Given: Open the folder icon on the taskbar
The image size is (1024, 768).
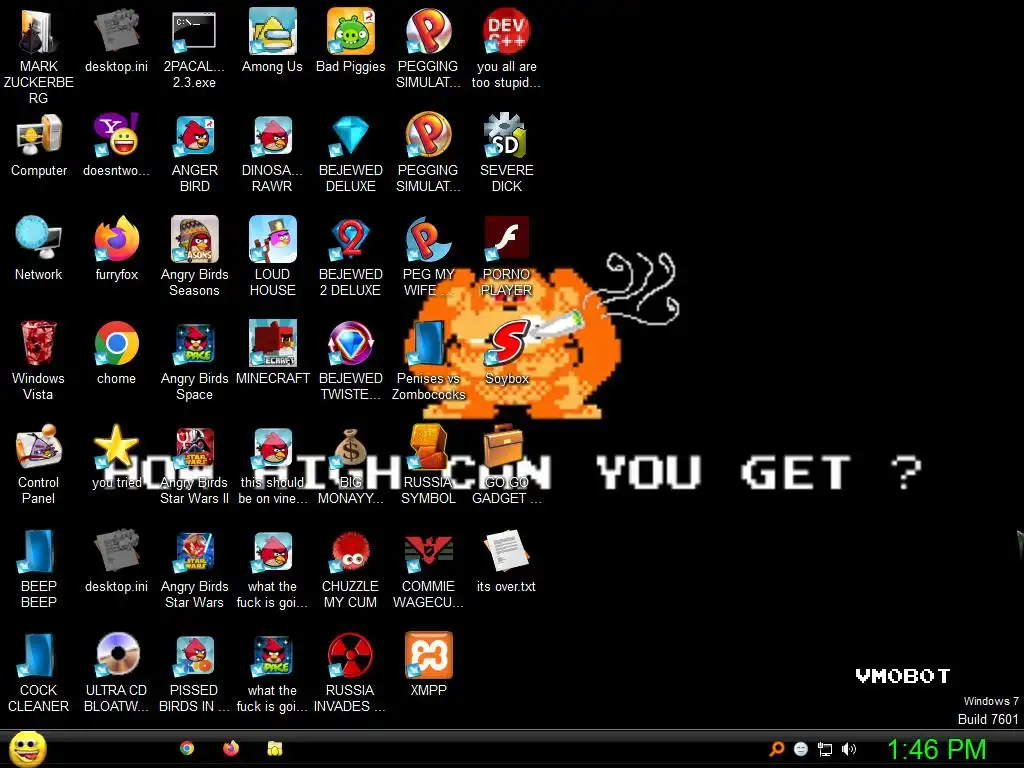Looking at the screenshot, I should click(275, 748).
